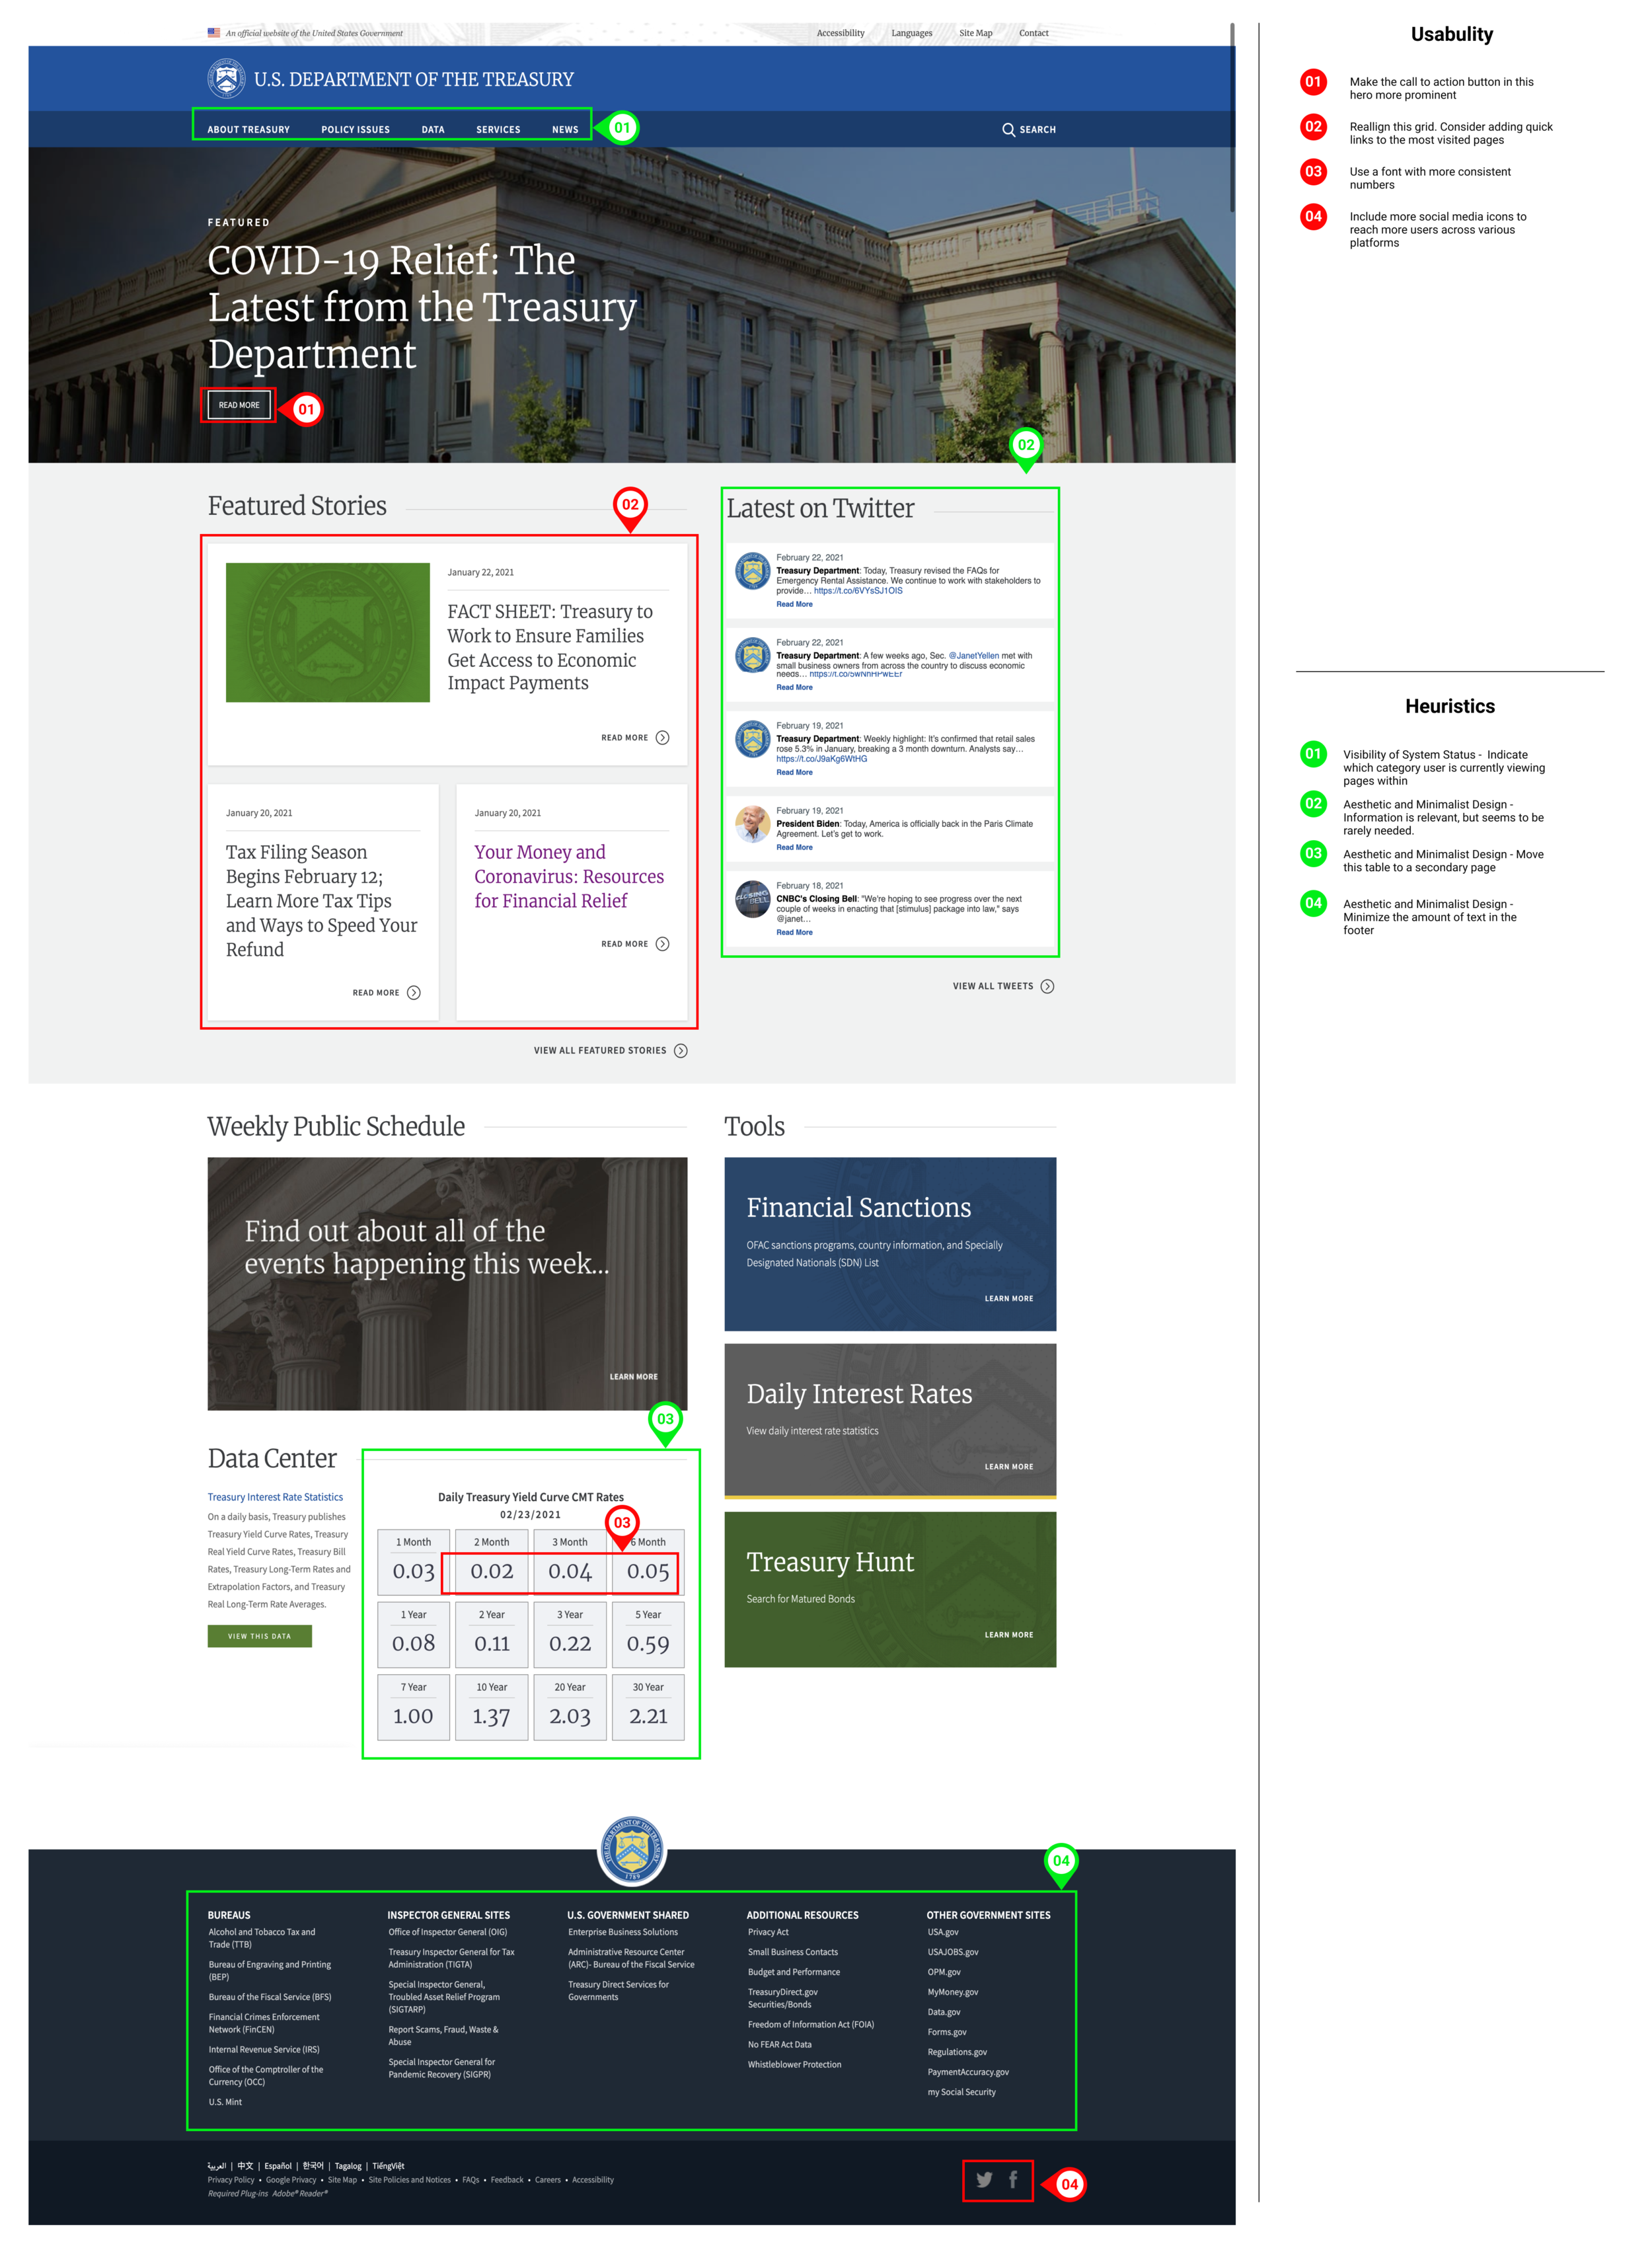Click the Treasury seal logo in header
This screenshot has height=2252, width=1652.
226,79
